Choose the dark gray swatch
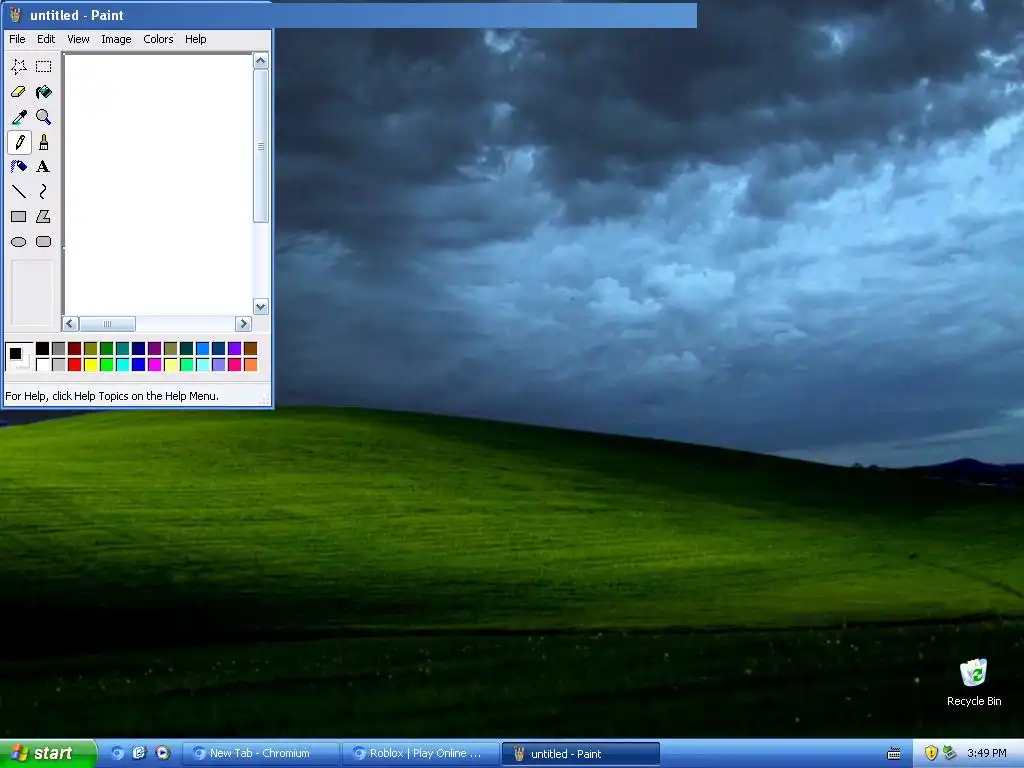 [x=58, y=348]
